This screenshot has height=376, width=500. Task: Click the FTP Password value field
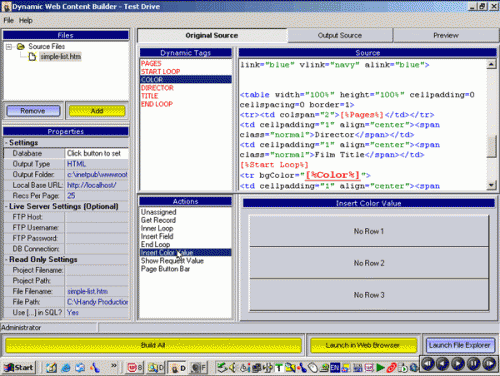coord(97,238)
